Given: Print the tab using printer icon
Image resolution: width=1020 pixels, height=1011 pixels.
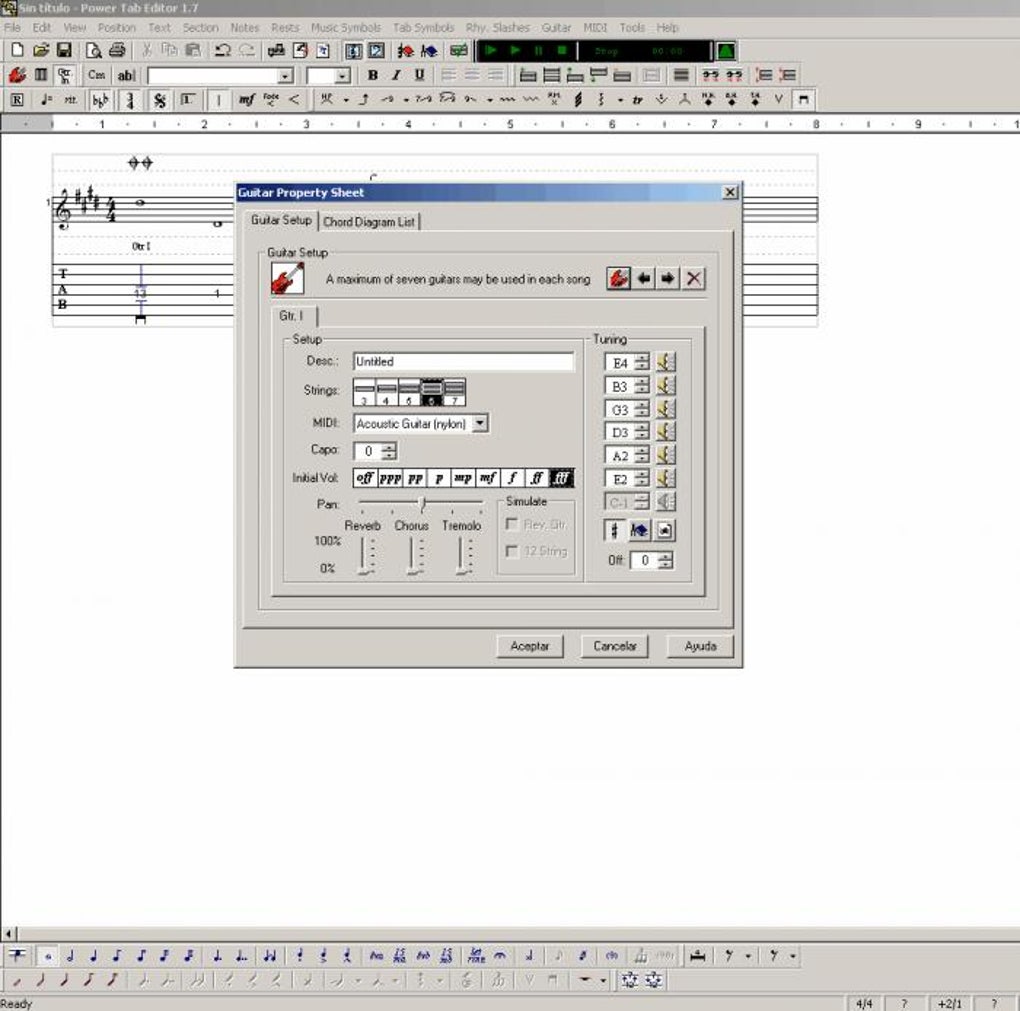Looking at the screenshot, I should [117, 50].
